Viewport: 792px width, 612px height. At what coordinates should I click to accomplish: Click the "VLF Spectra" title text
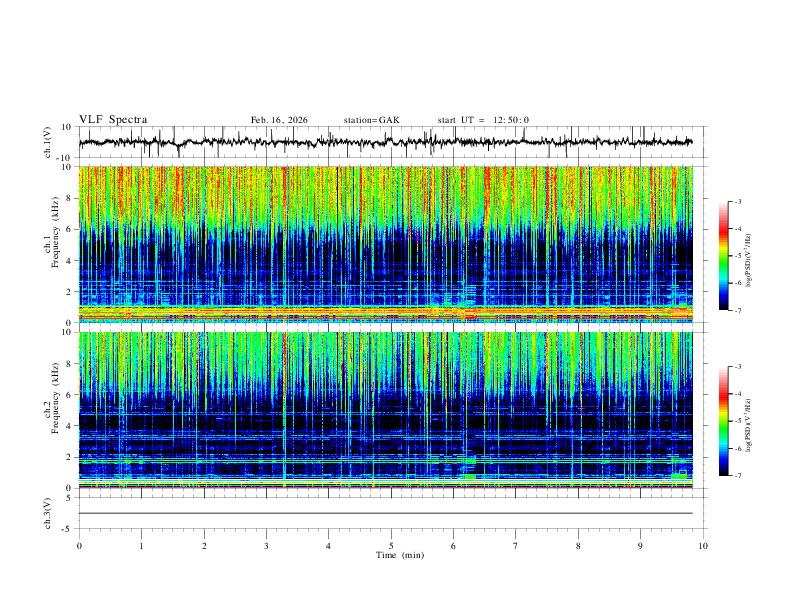113,120
